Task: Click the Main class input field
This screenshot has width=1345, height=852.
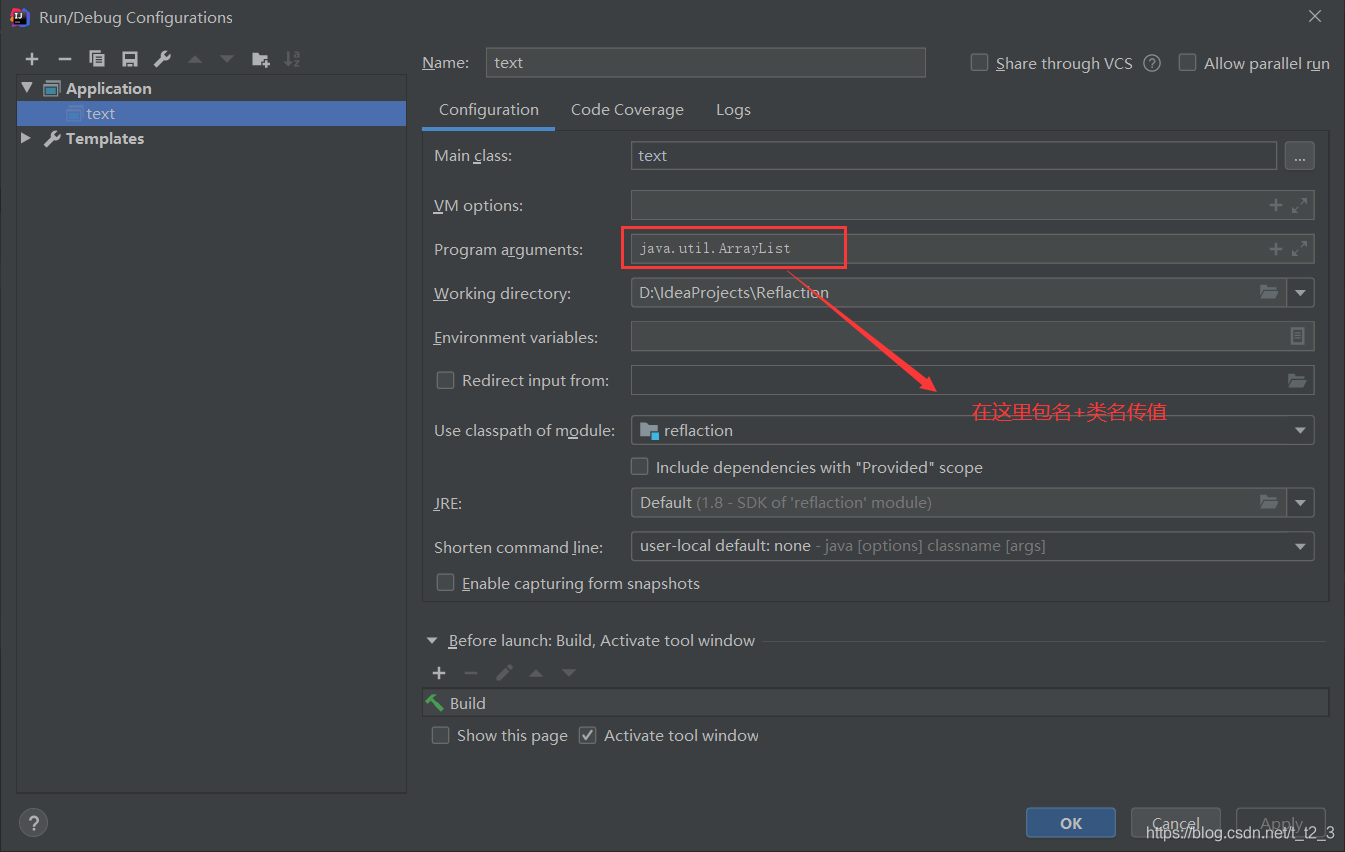Action: coord(954,156)
